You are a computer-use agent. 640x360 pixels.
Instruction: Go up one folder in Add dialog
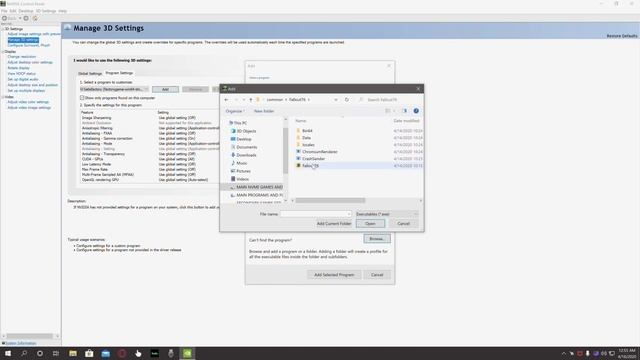(x=251, y=100)
